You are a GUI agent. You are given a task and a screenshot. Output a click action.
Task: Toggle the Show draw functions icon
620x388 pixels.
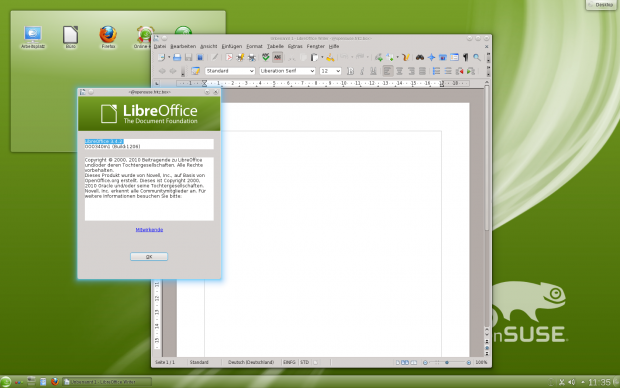click(405, 58)
